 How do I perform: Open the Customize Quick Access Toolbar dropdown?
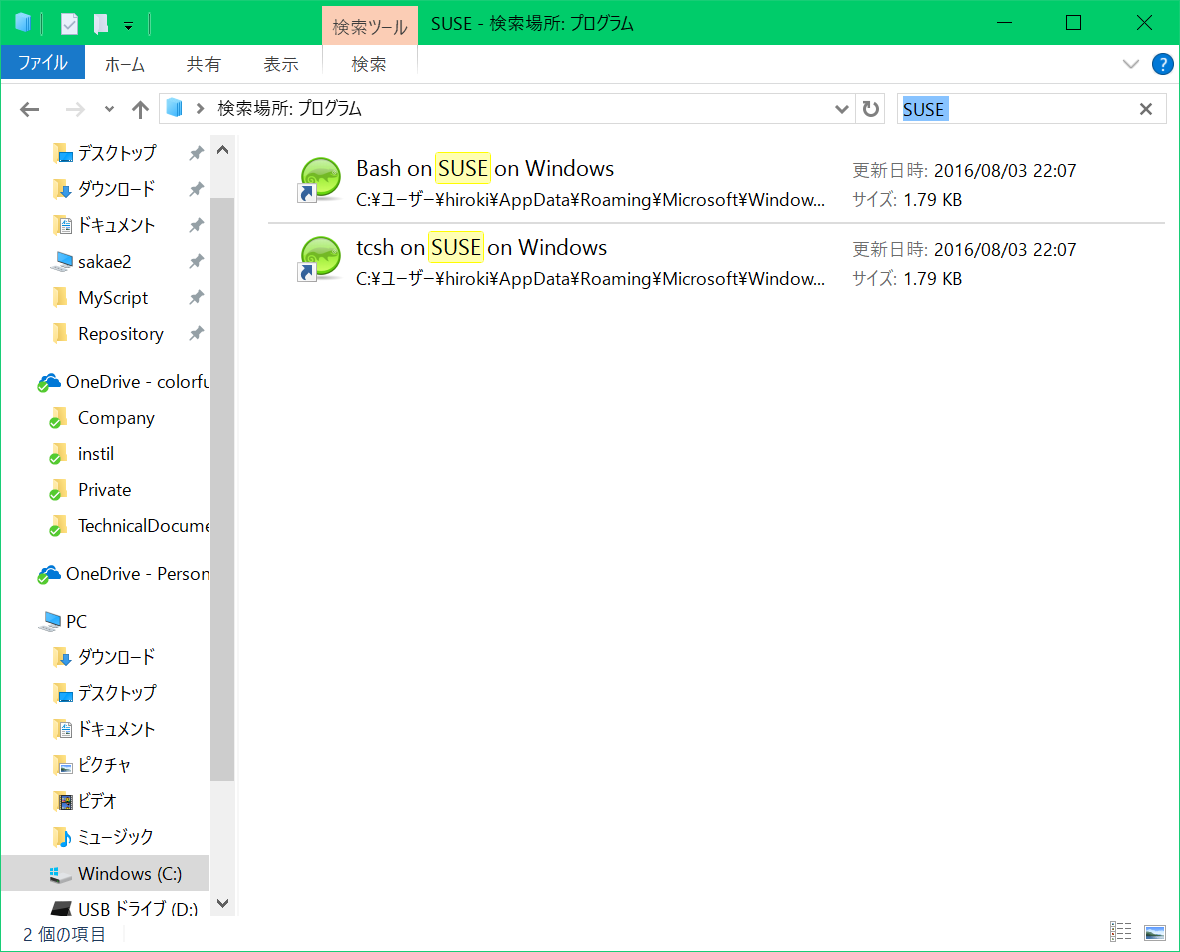[x=129, y=26]
